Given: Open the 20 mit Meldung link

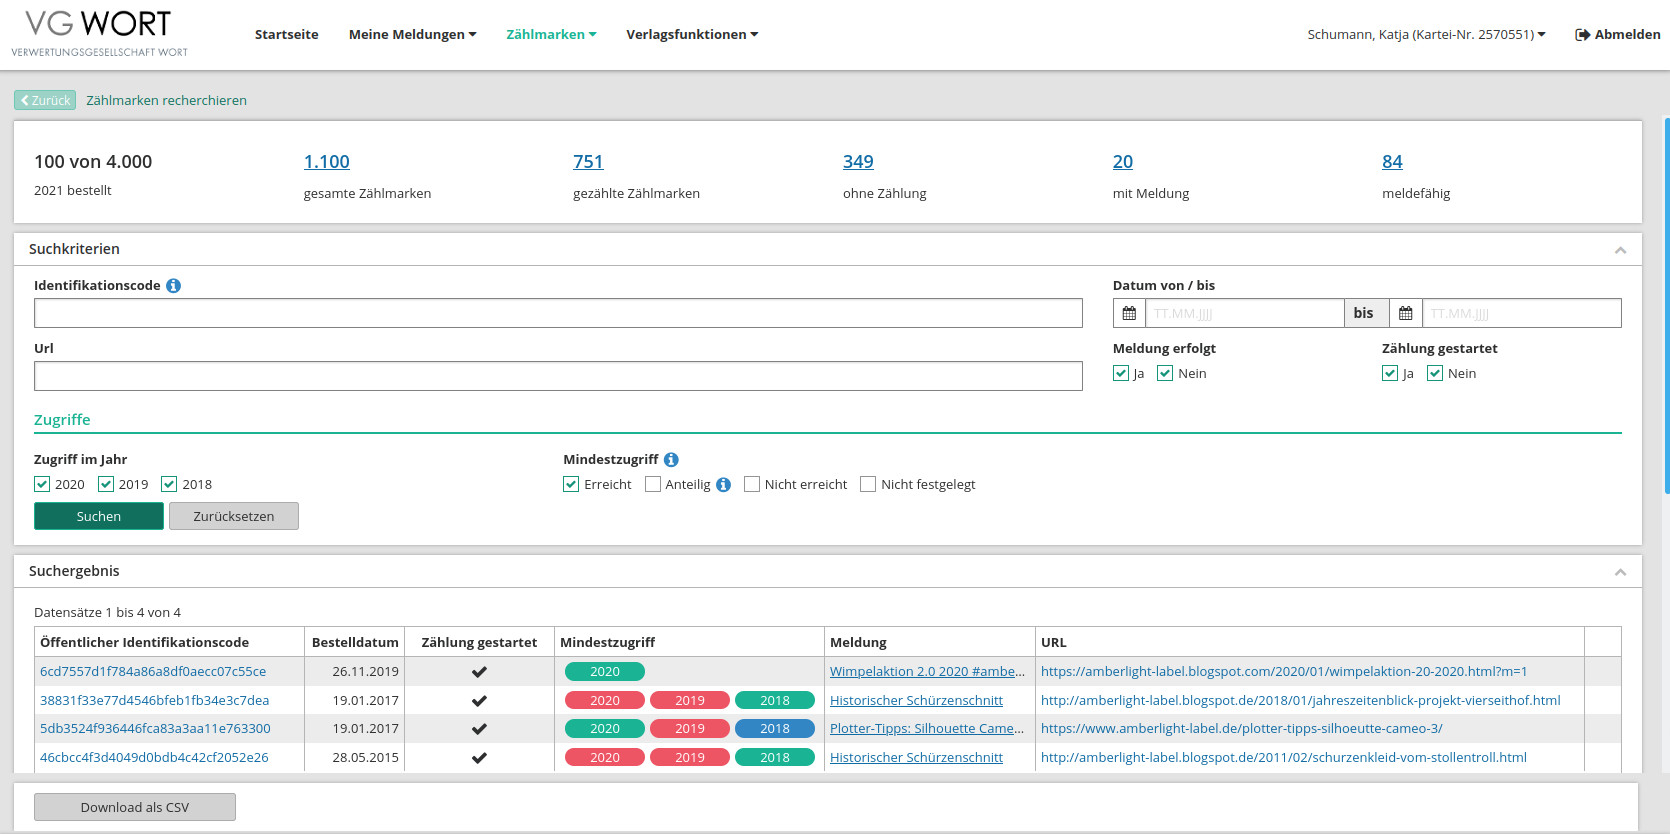Looking at the screenshot, I should point(1123,162).
